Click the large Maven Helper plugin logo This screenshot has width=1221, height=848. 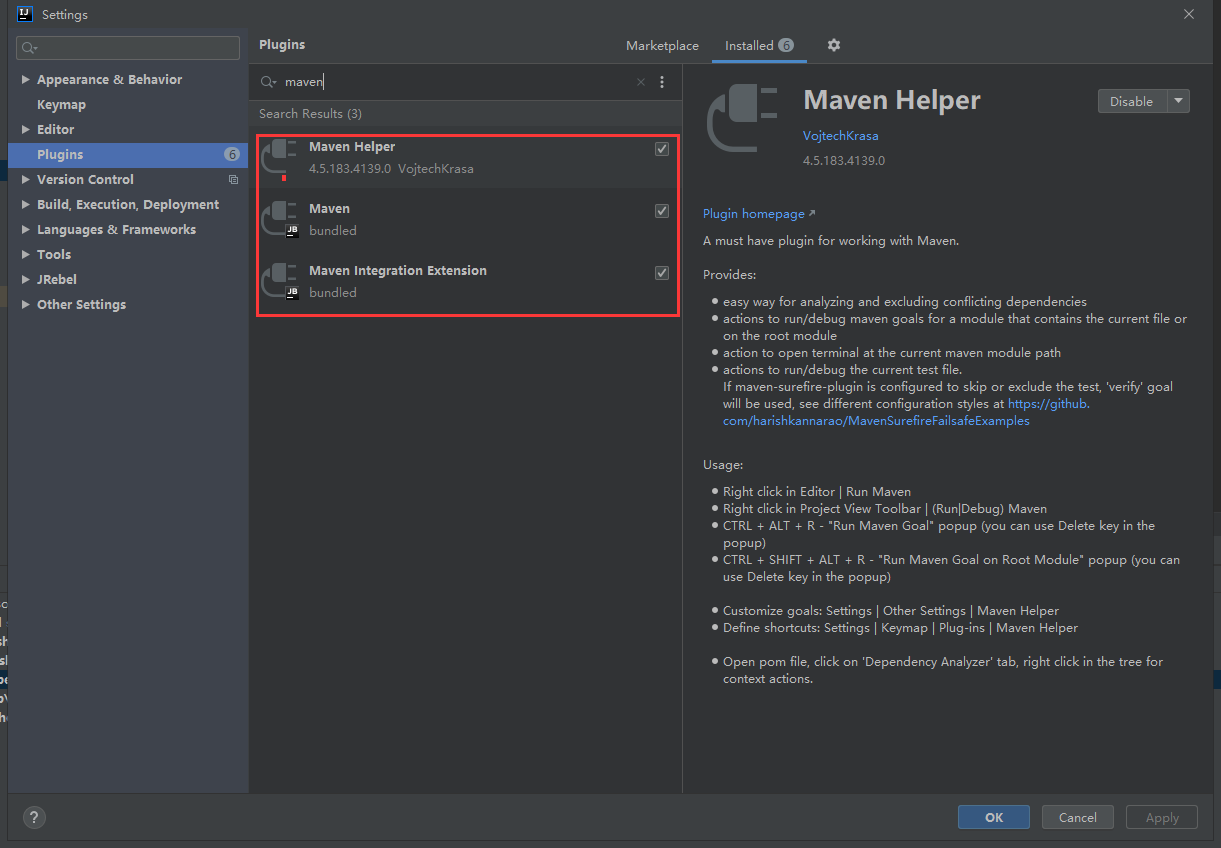(742, 119)
